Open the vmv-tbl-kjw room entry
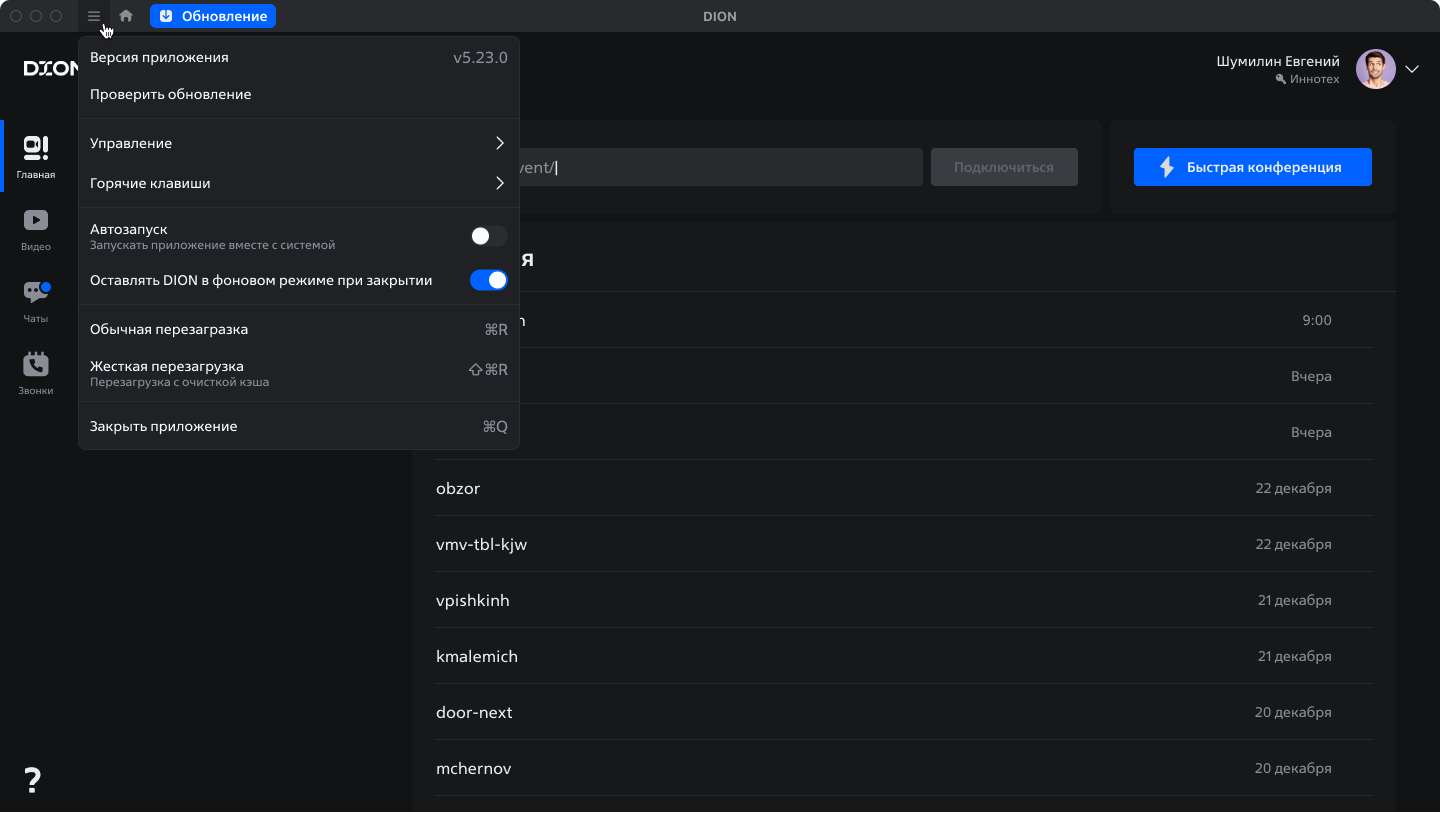 click(x=904, y=544)
